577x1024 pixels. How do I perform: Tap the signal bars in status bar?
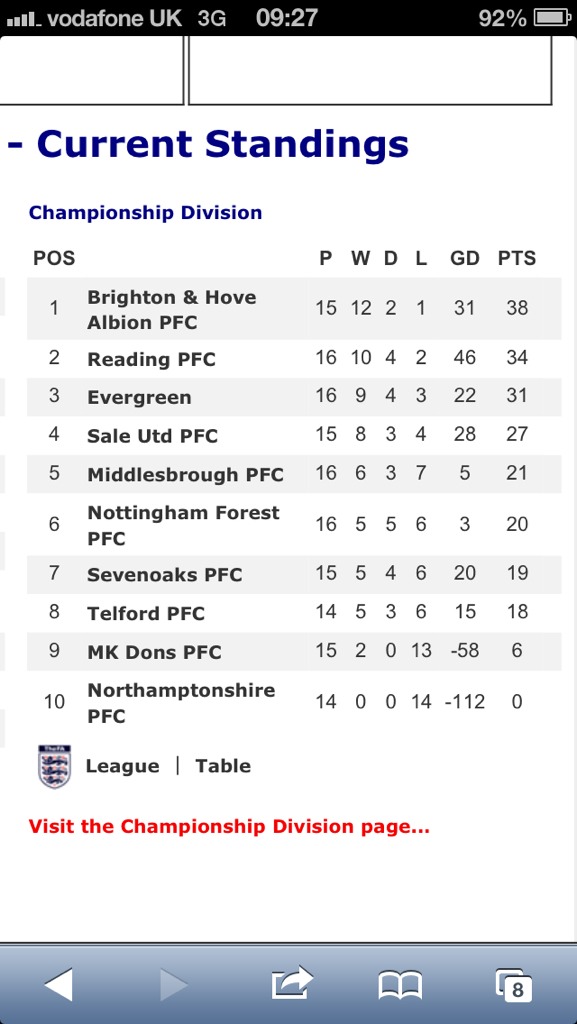[x=23, y=19]
